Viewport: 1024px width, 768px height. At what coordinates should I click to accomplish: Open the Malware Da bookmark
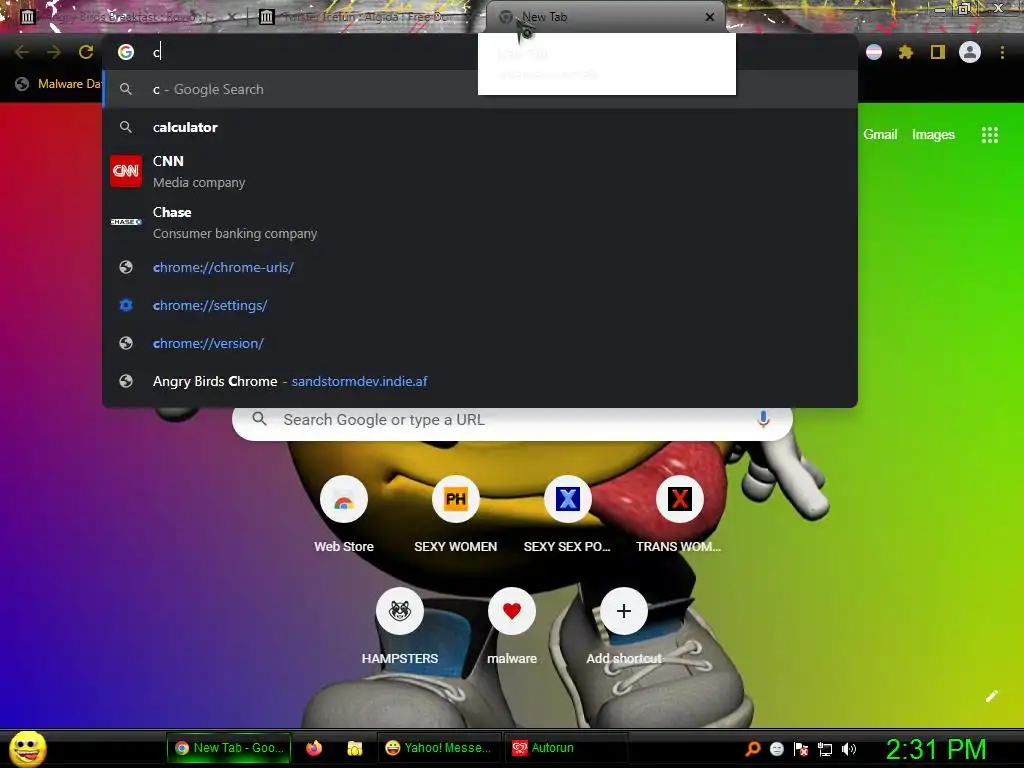point(58,84)
